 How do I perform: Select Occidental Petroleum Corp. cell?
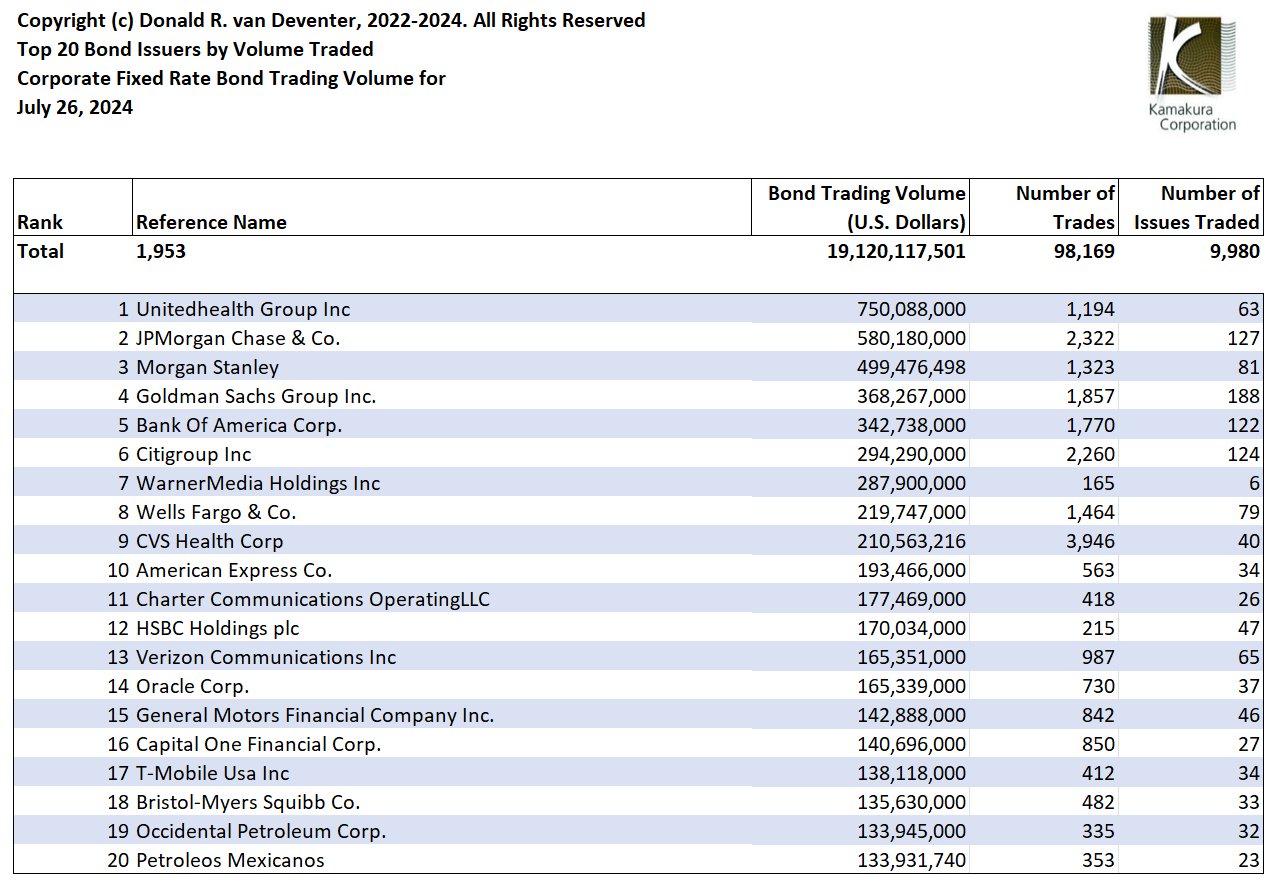[x=261, y=831]
